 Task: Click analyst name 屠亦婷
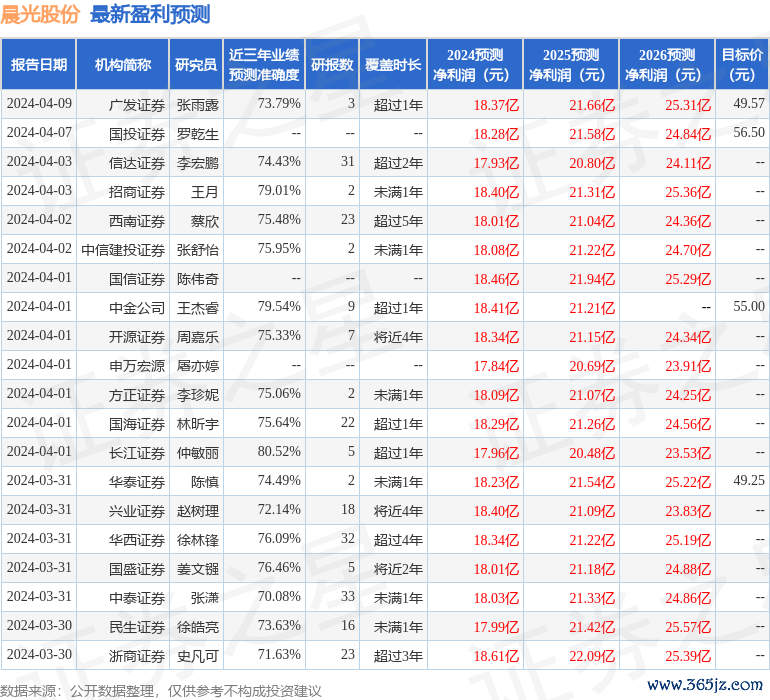tap(197, 366)
